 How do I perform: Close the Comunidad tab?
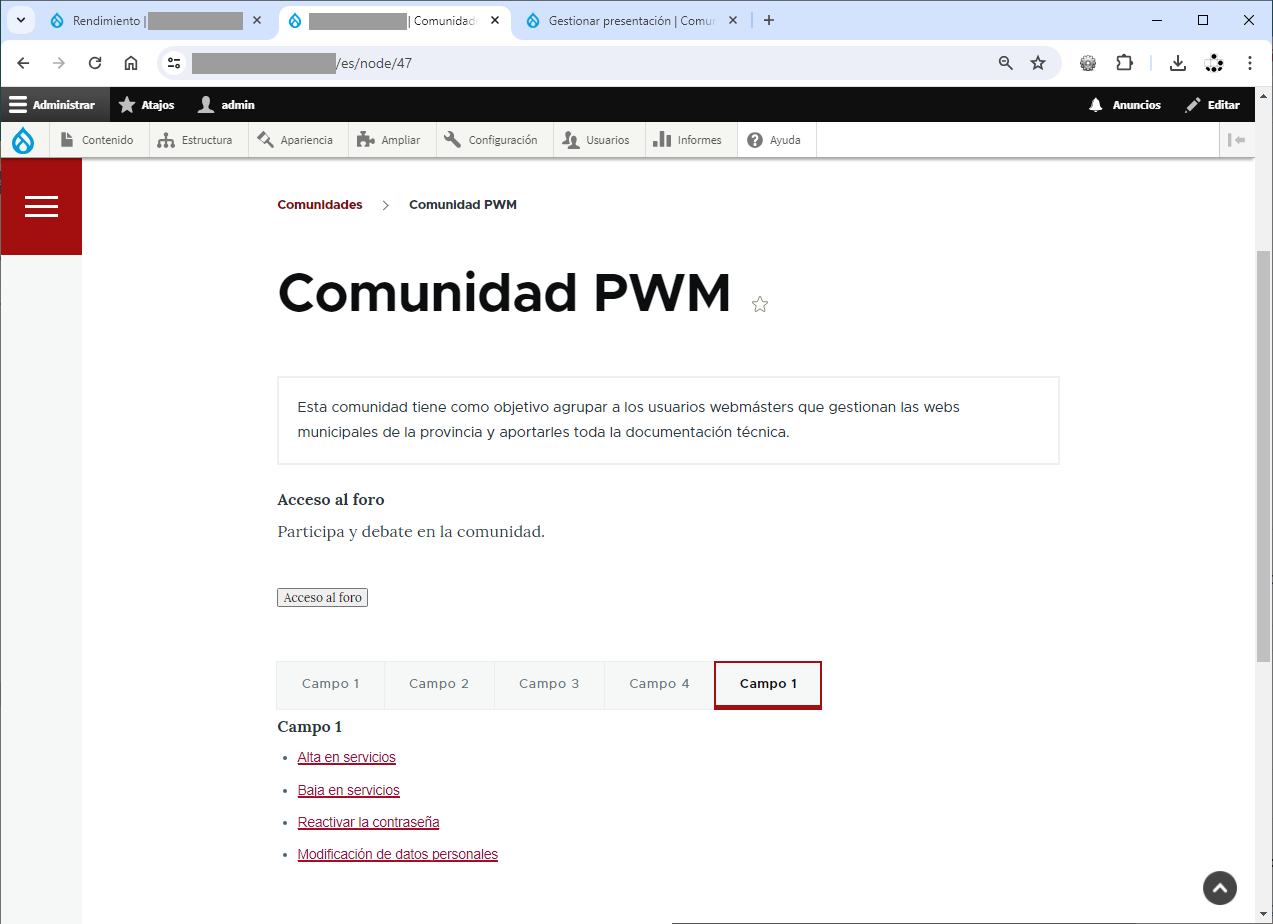point(495,20)
